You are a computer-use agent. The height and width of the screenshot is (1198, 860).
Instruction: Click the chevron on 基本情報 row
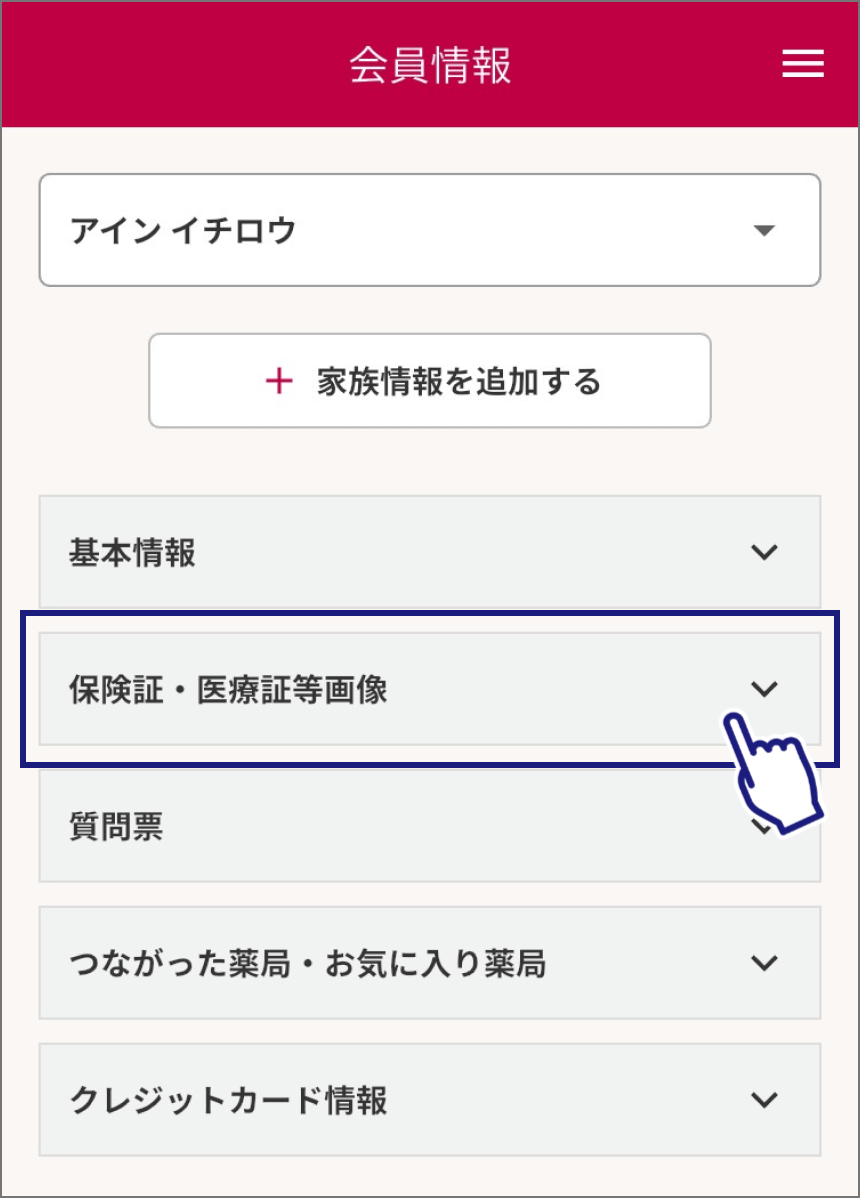764,552
